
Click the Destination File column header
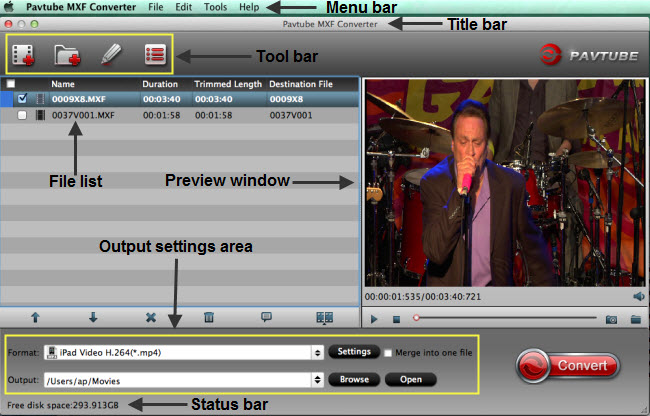[301, 84]
